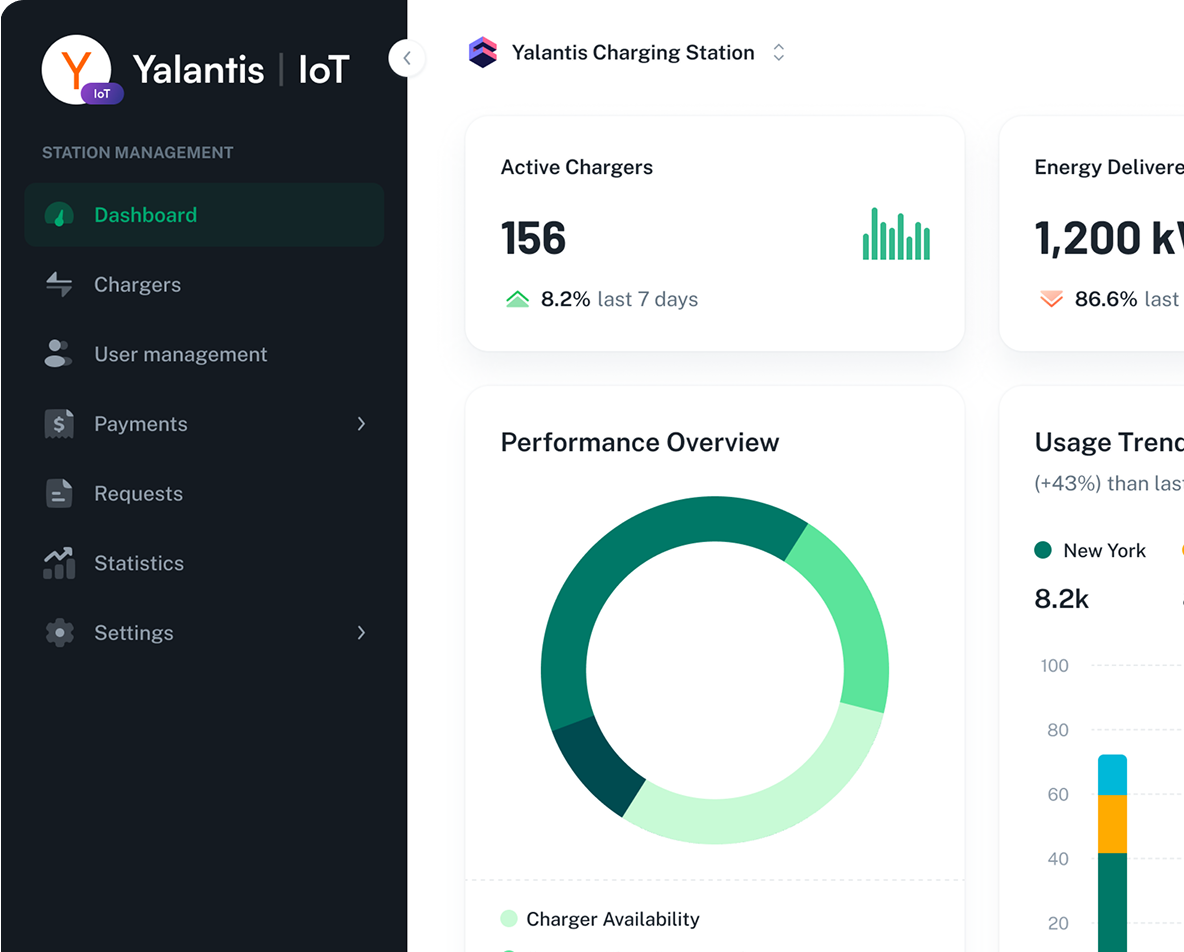The image size is (1184, 952).
Task: Click the Active Chargers 156 value
Action: (x=533, y=239)
